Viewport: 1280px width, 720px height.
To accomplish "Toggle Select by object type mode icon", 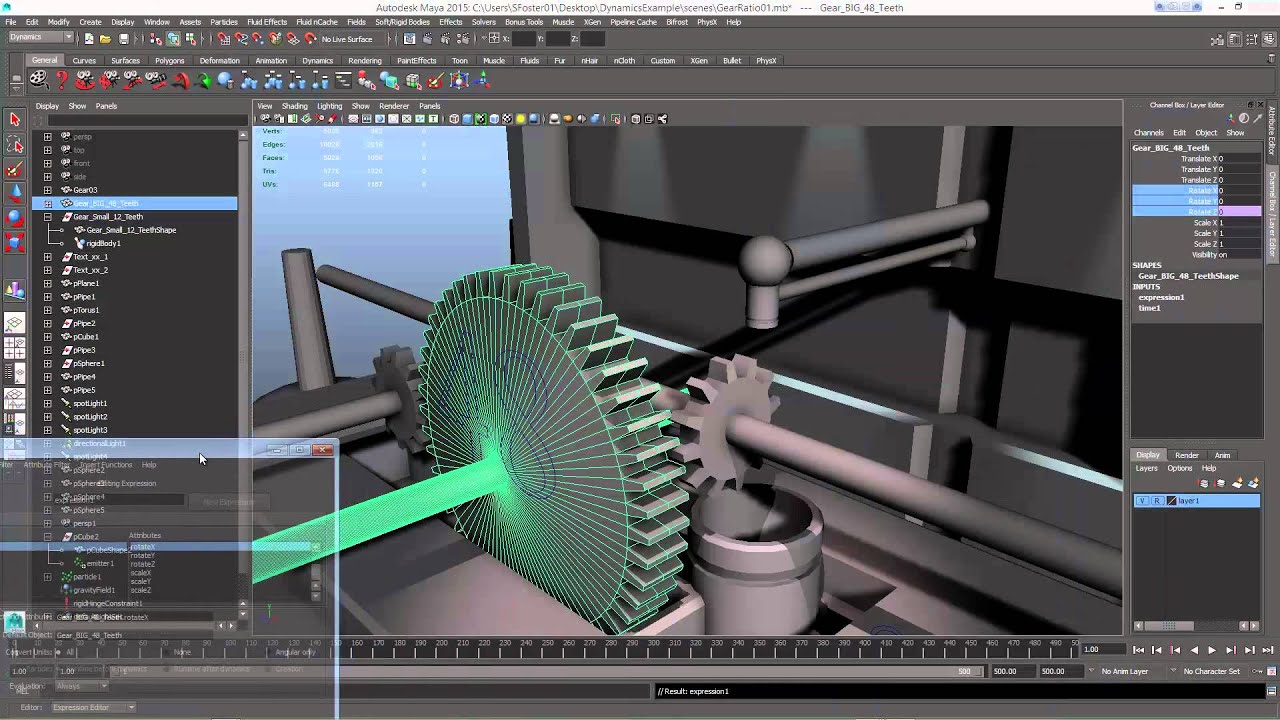I will pyautogui.click(x=173, y=39).
